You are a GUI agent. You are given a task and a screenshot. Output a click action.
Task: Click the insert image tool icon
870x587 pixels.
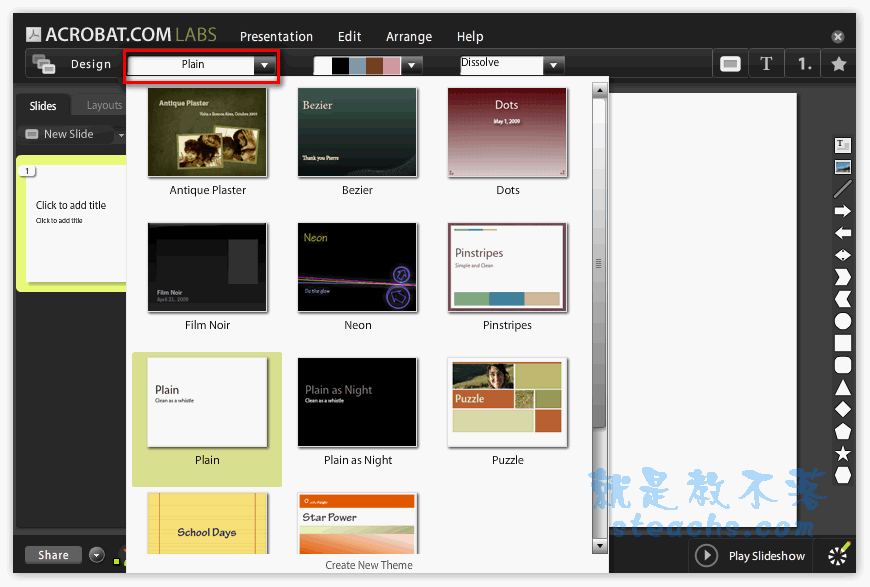click(x=842, y=167)
